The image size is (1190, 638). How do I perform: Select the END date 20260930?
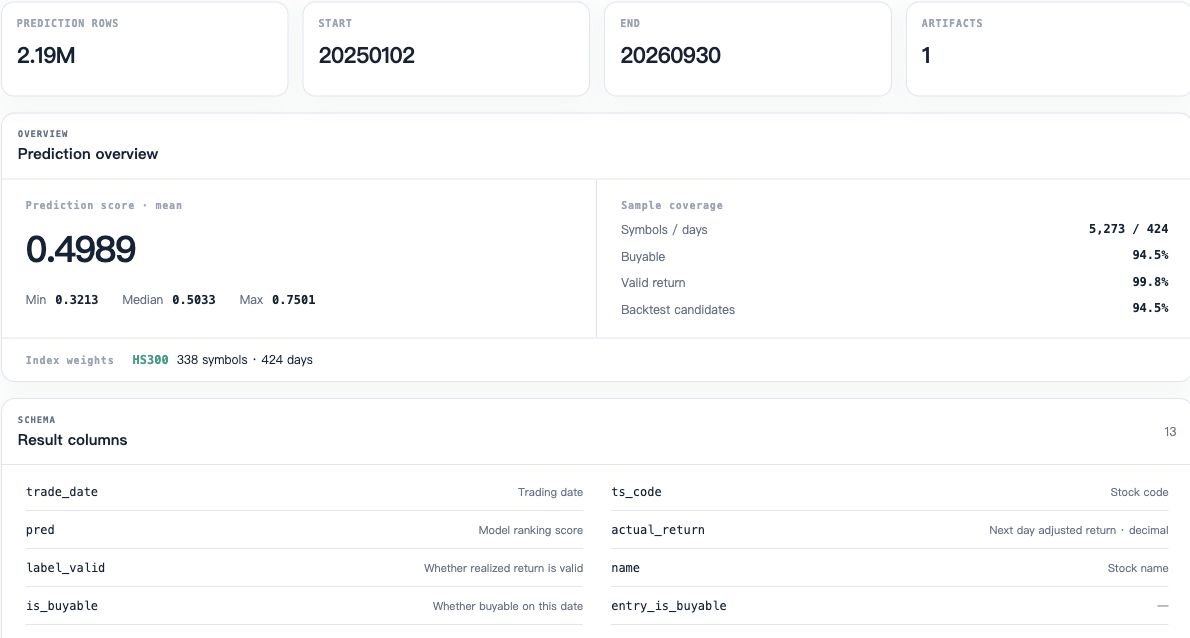tap(670, 55)
